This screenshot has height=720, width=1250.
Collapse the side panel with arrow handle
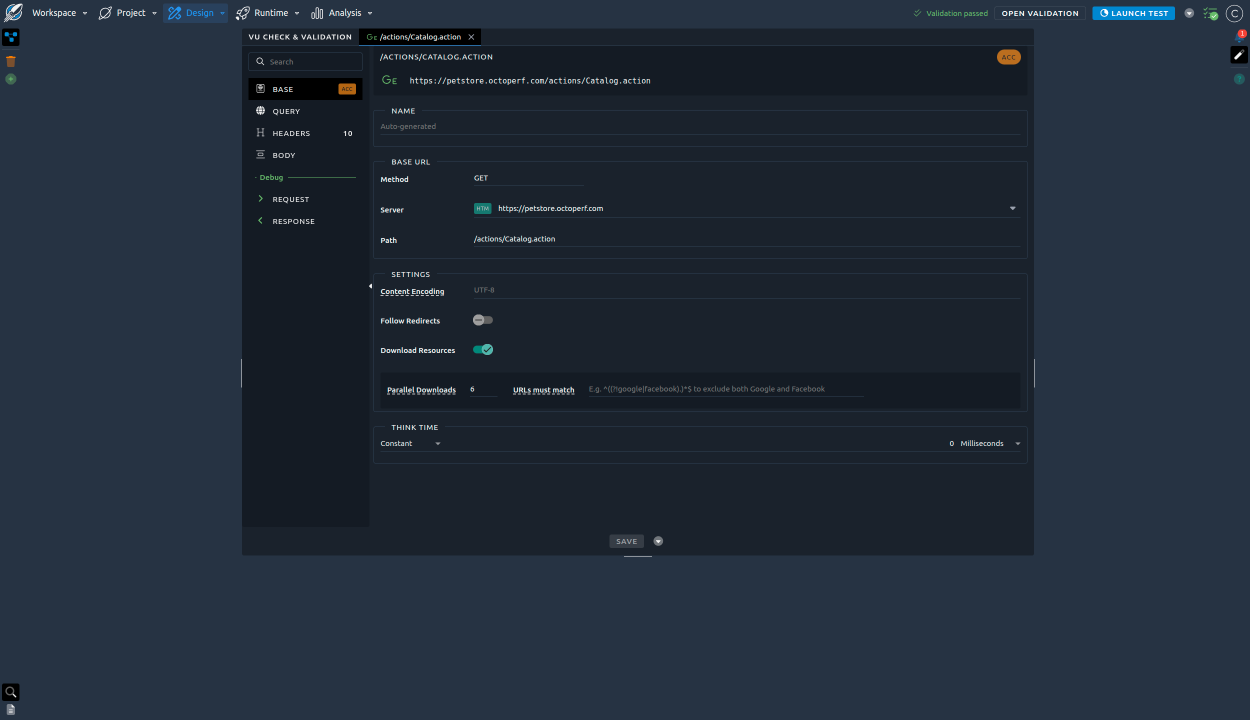pyautogui.click(x=370, y=286)
